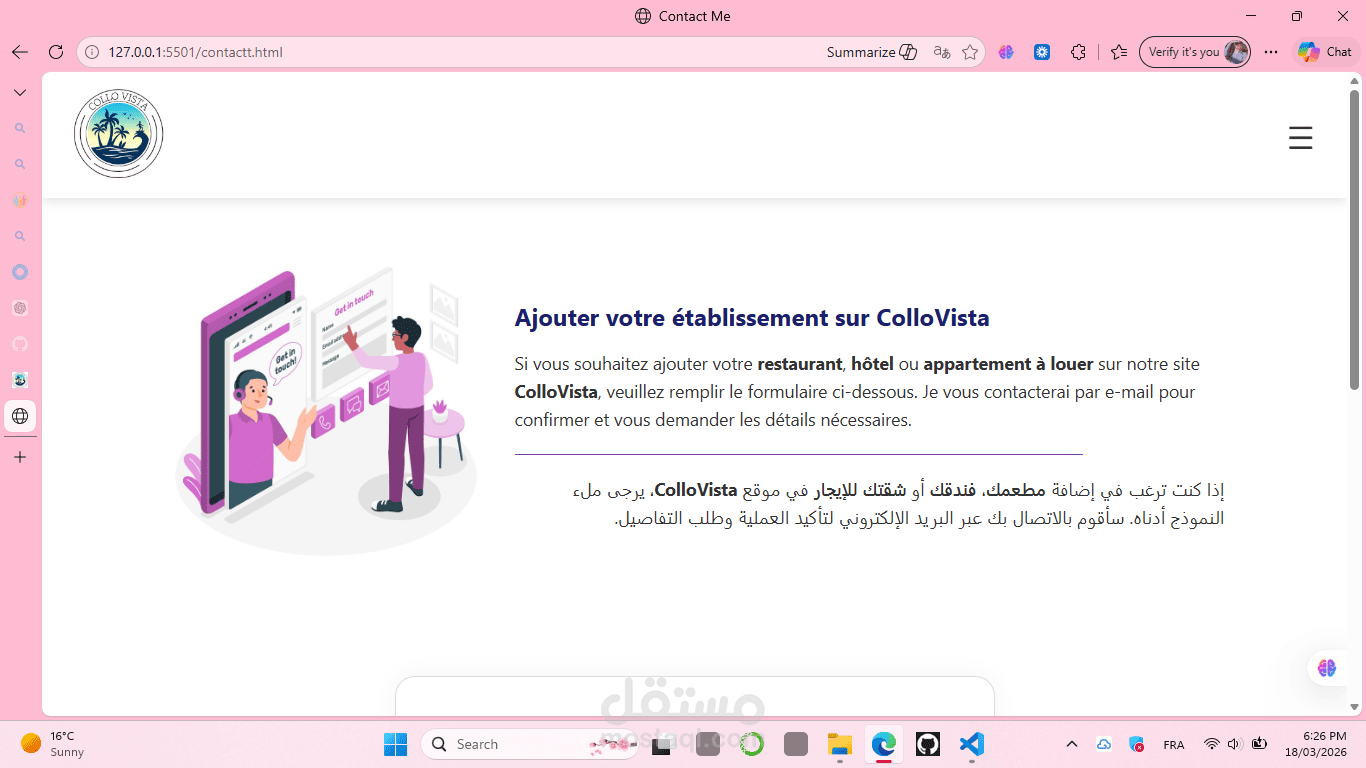
Task: Open GitHub Desktop from taskbar
Action: [927, 744]
